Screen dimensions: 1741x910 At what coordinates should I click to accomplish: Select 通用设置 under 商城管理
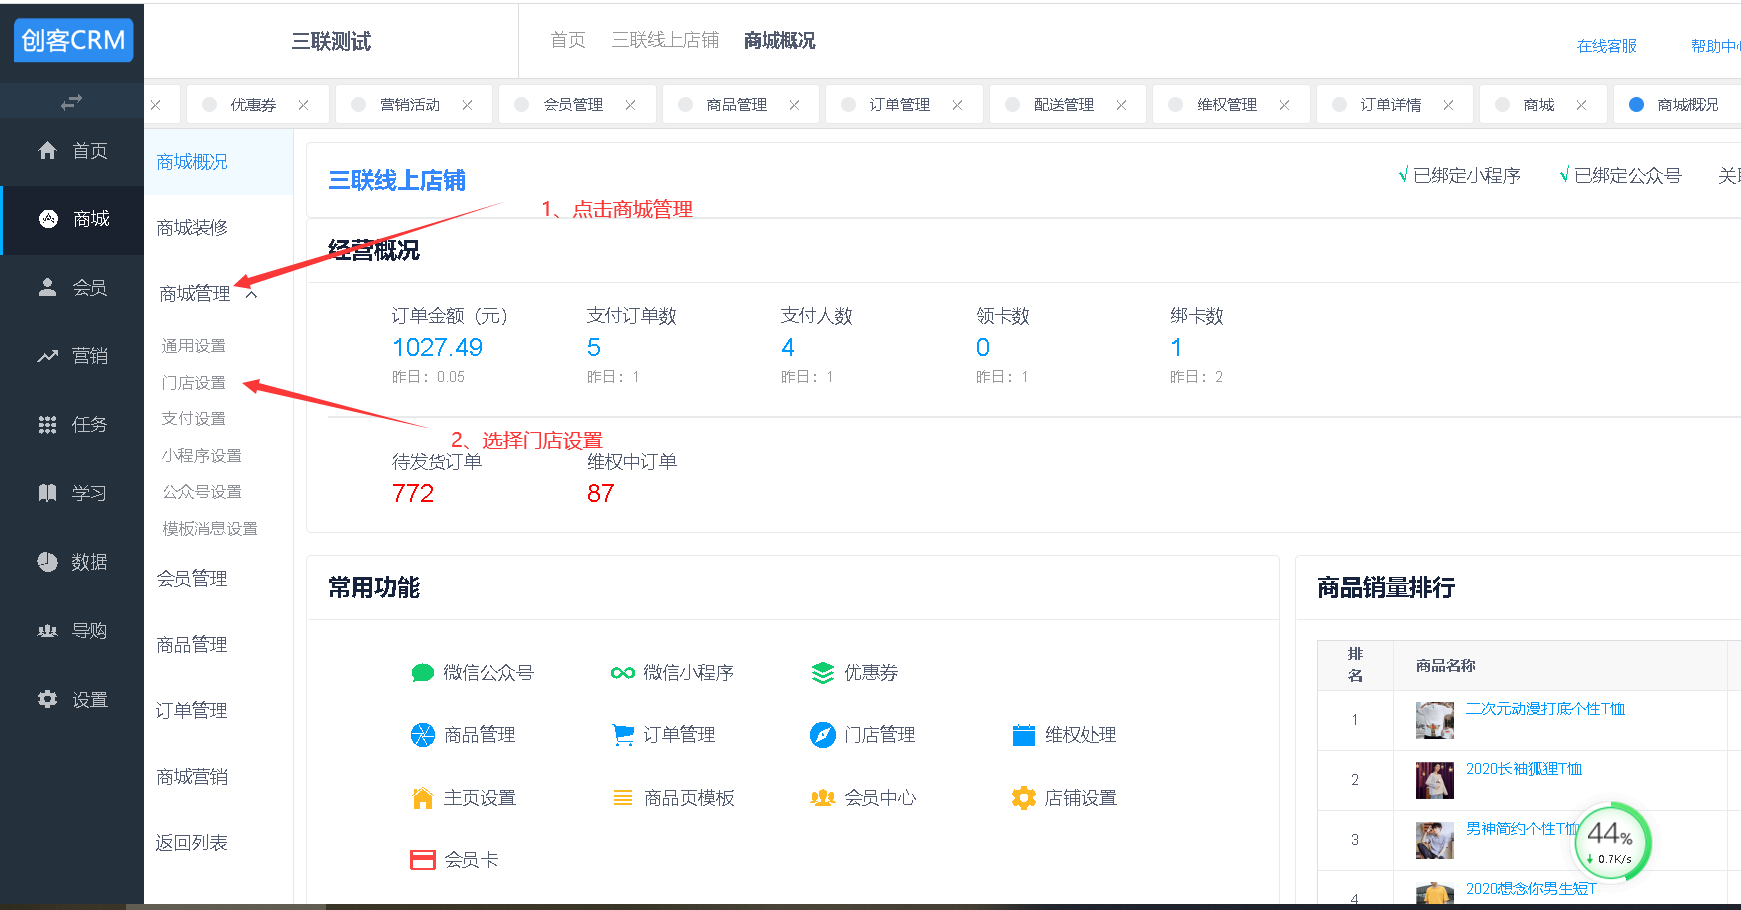194,346
